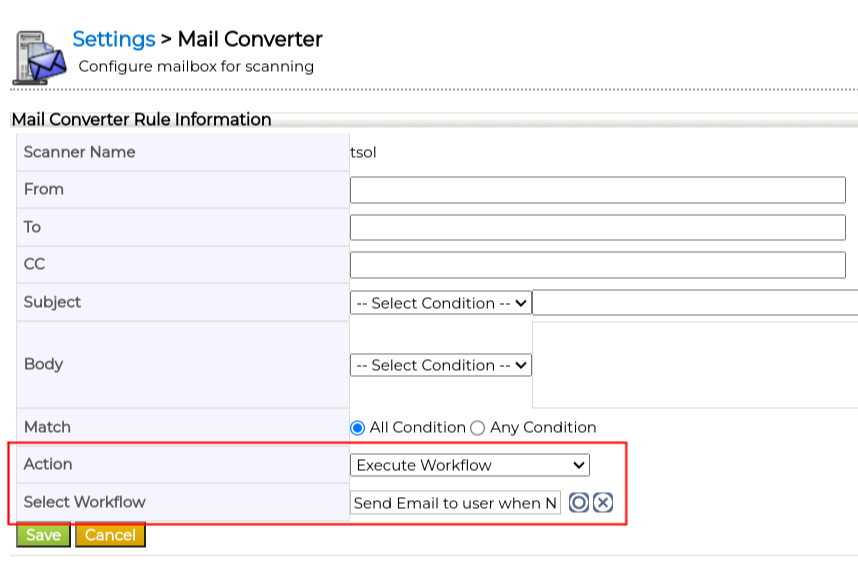The width and height of the screenshot is (858, 563).
Task: Choose the Any Condition radio button
Action: (x=477, y=428)
